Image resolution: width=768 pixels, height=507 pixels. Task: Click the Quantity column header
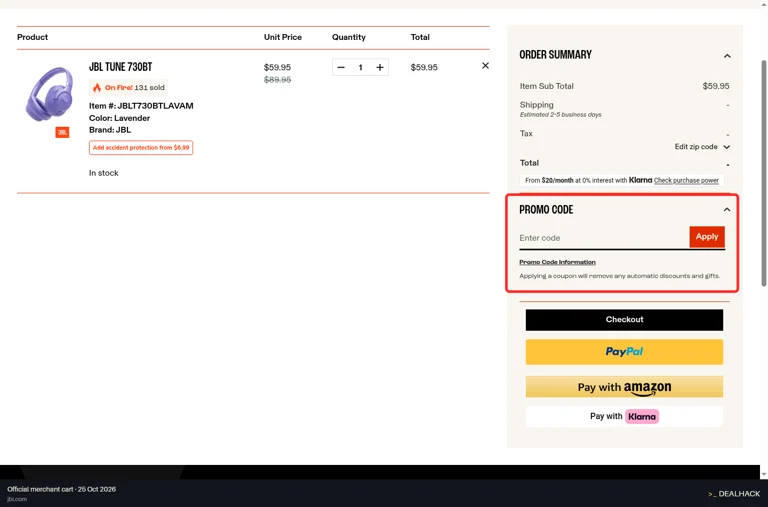(349, 37)
